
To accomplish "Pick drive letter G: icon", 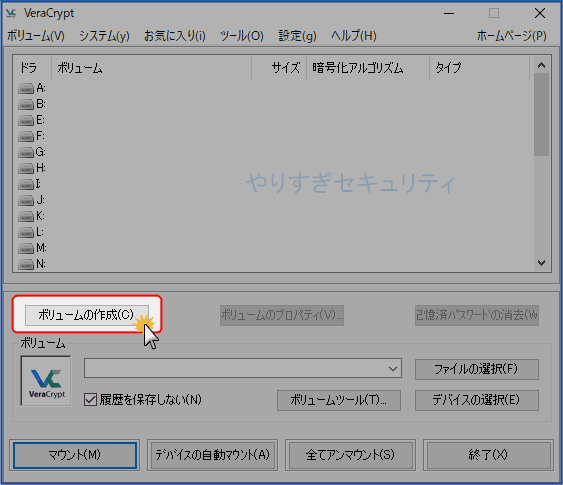I will [26, 153].
